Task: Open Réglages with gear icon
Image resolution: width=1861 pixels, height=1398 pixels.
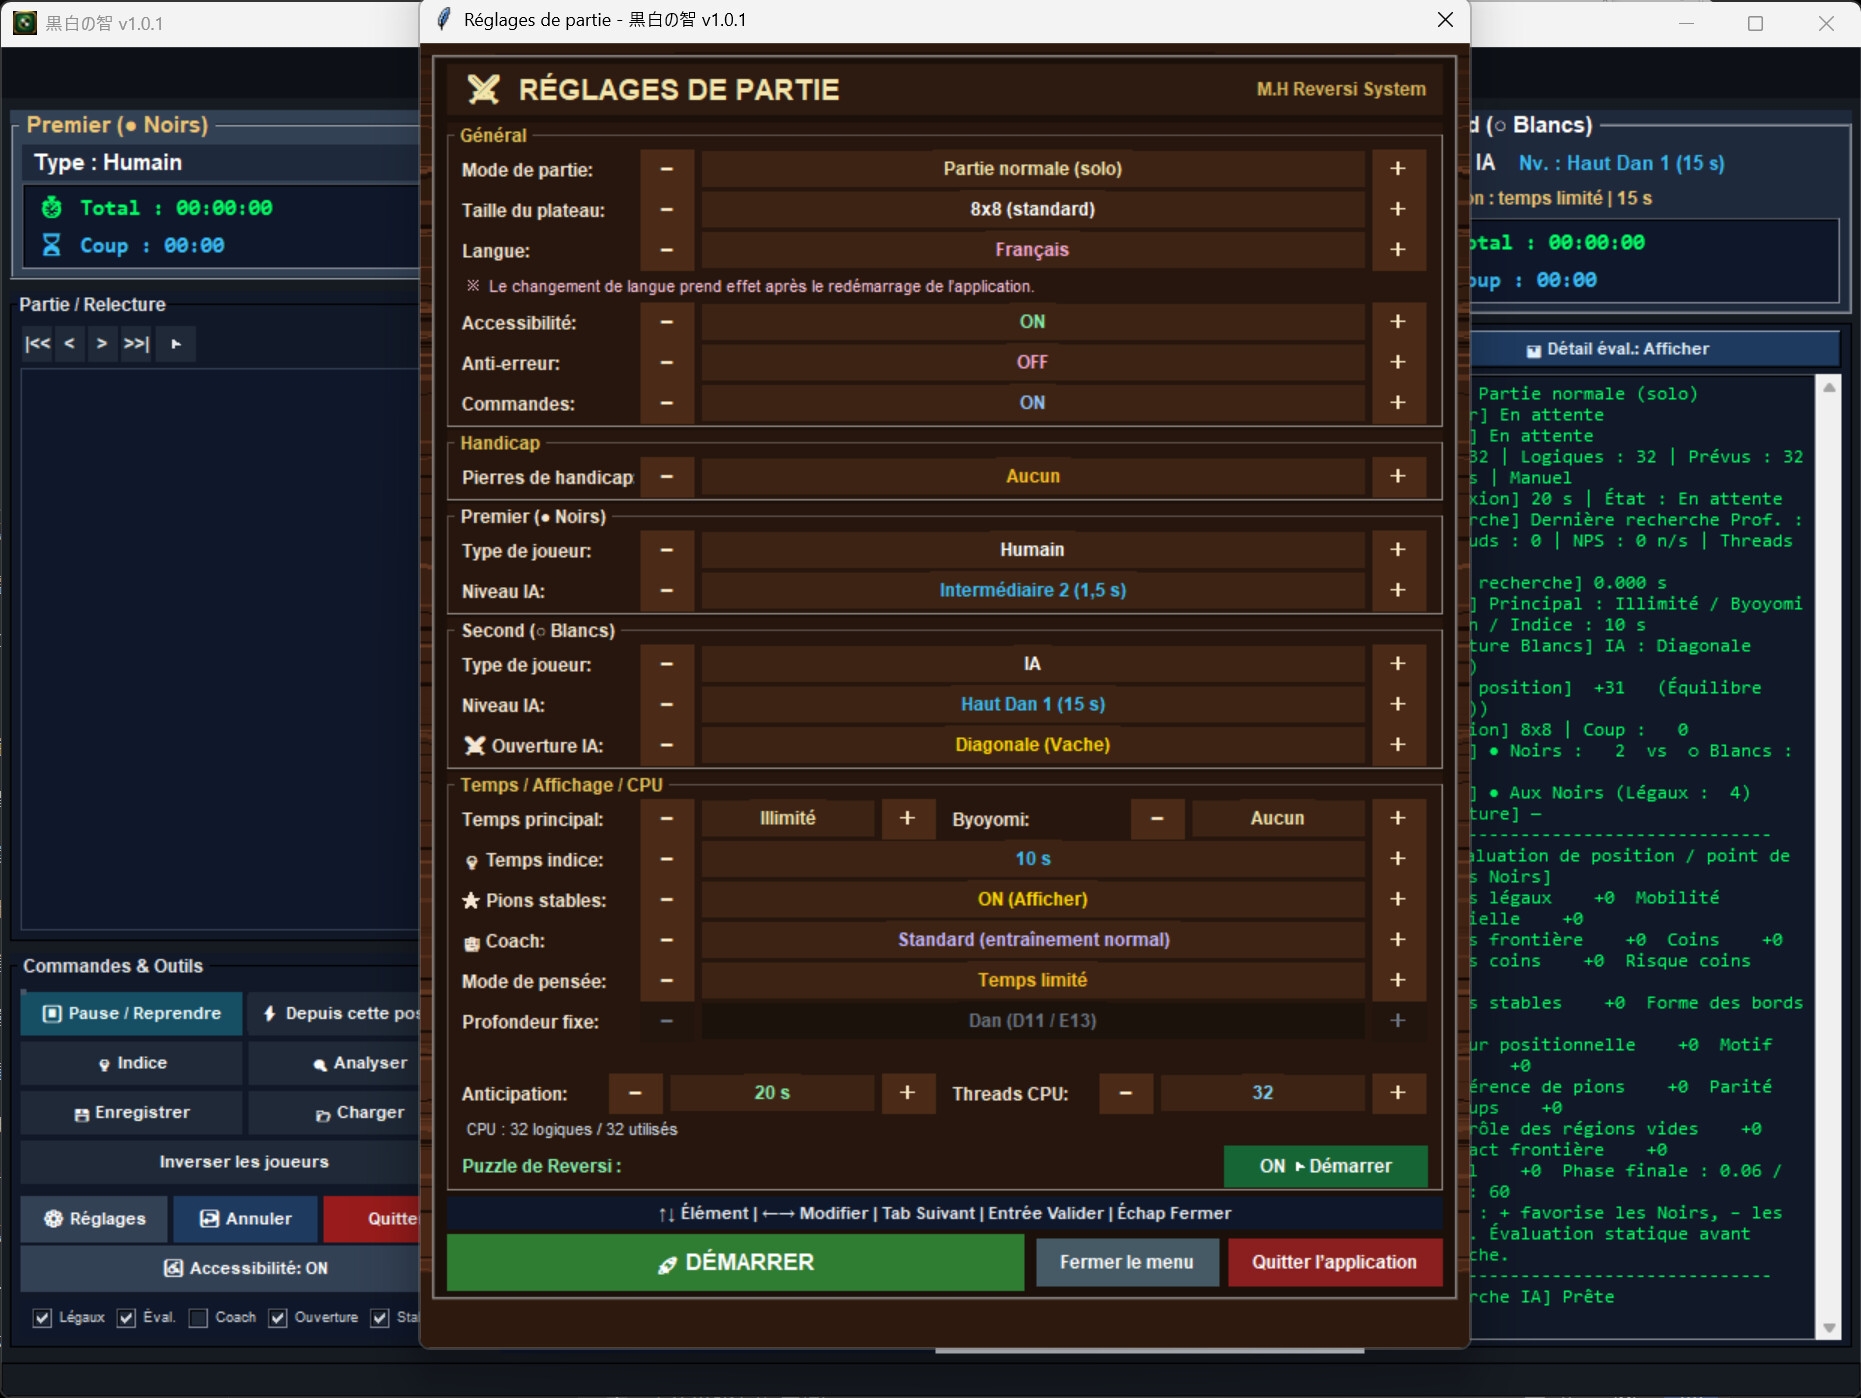Action: click(x=95, y=1219)
